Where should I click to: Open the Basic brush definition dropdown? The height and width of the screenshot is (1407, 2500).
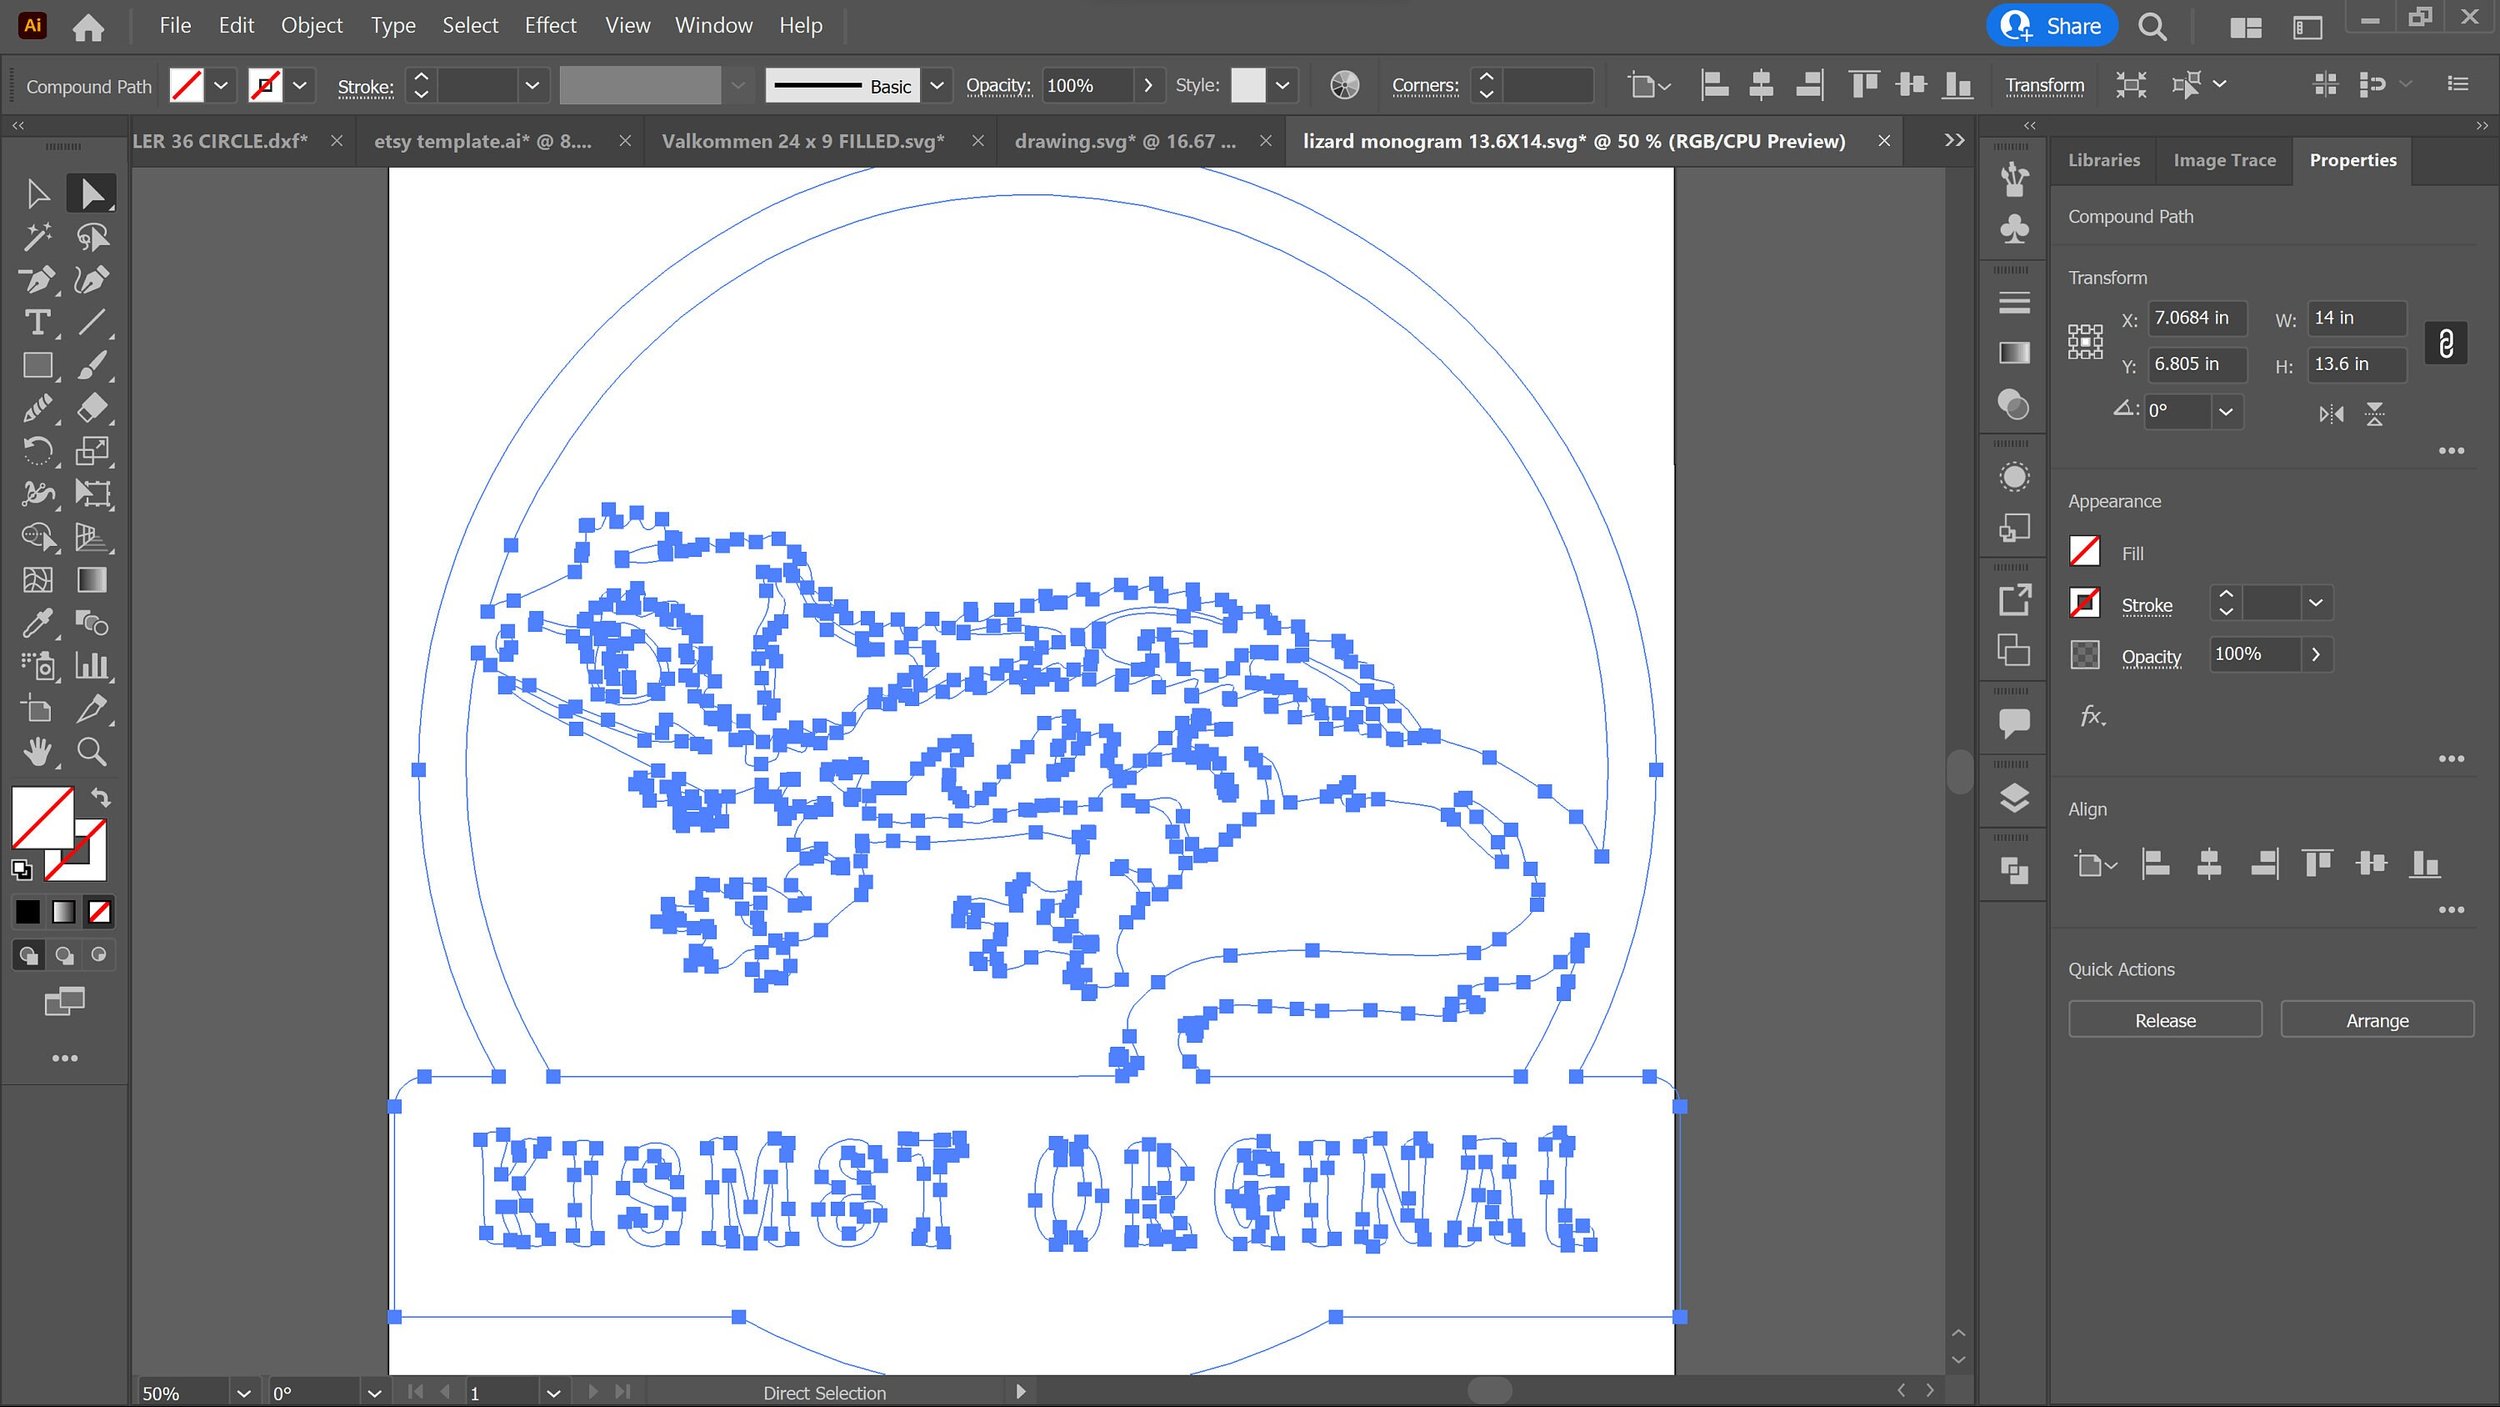[x=937, y=85]
